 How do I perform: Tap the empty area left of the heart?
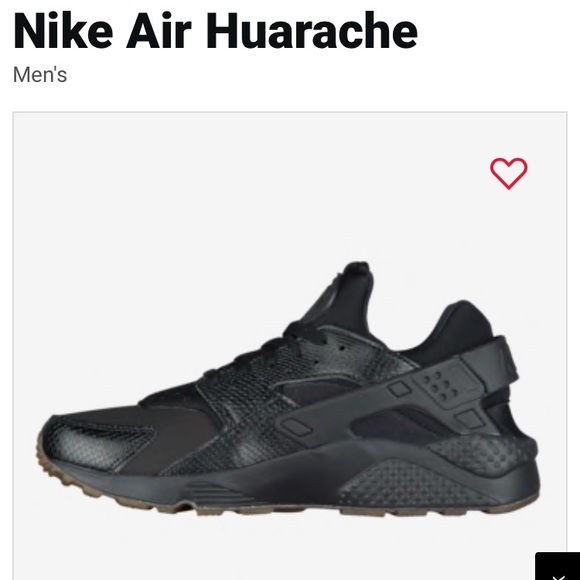click(x=259, y=174)
